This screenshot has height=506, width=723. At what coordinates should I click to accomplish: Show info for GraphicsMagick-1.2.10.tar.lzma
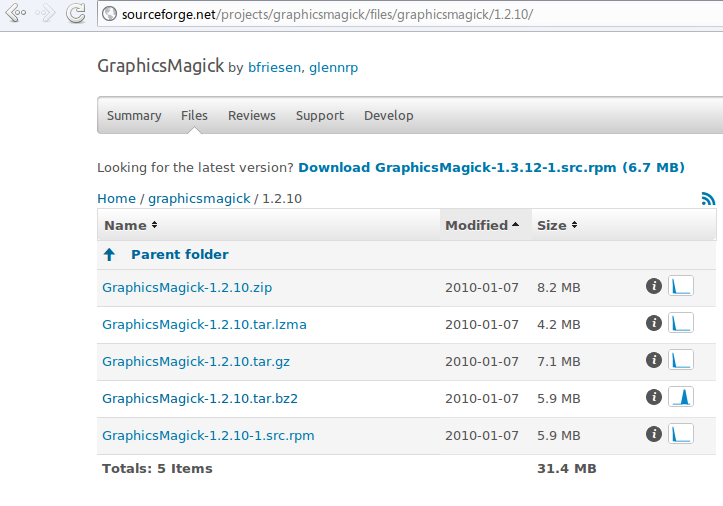[654, 323]
